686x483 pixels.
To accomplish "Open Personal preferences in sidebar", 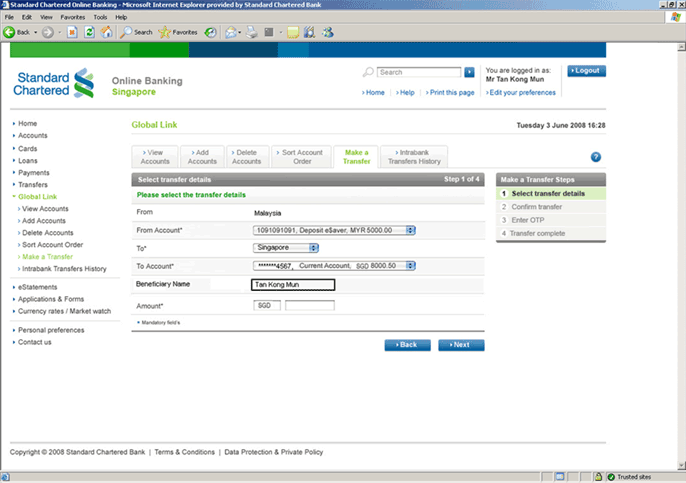I will (x=51, y=330).
